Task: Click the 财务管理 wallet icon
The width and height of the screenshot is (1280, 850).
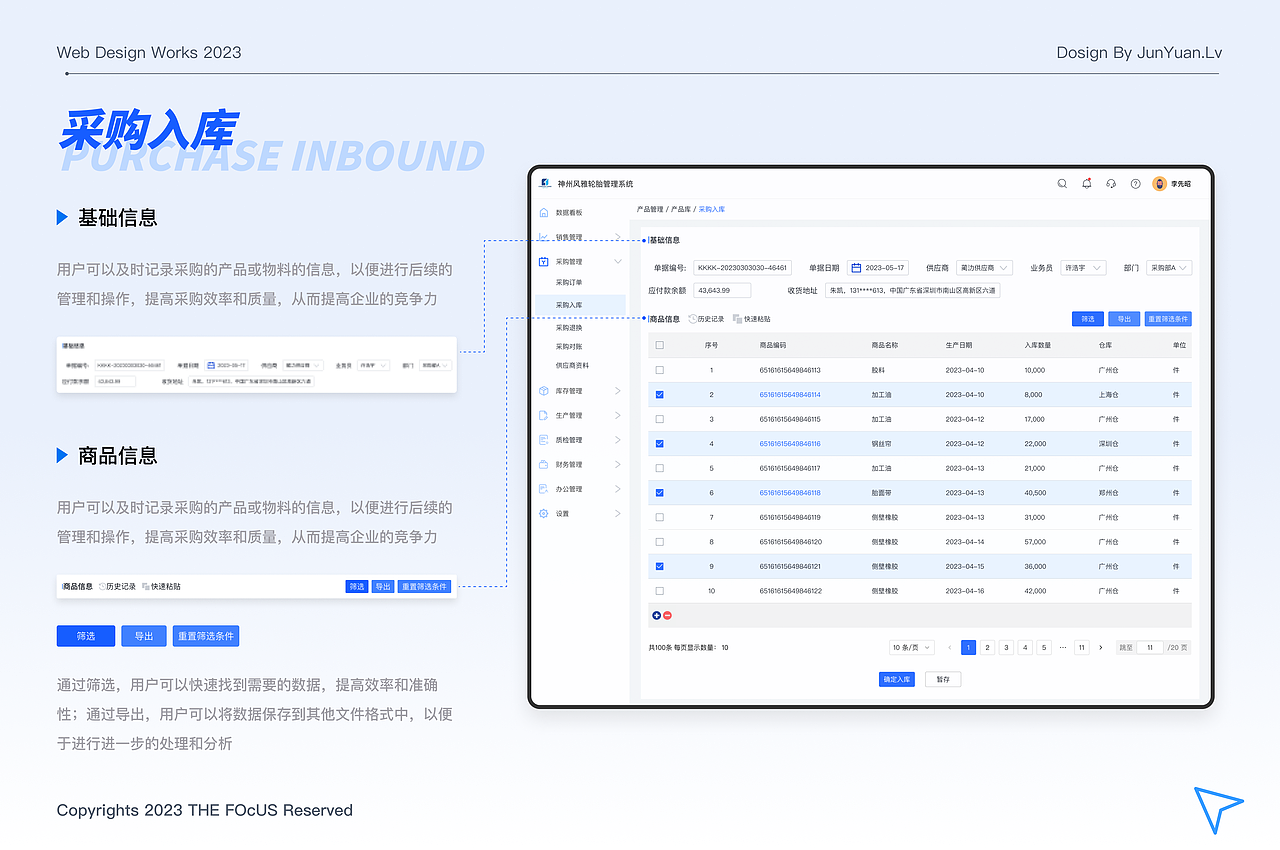Action: (544, 464)
